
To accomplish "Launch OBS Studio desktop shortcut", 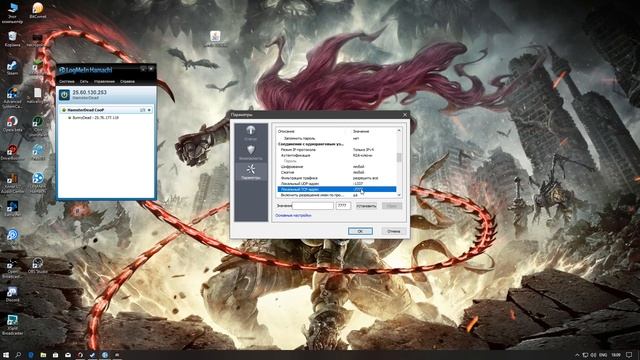I will pos(38,265).
